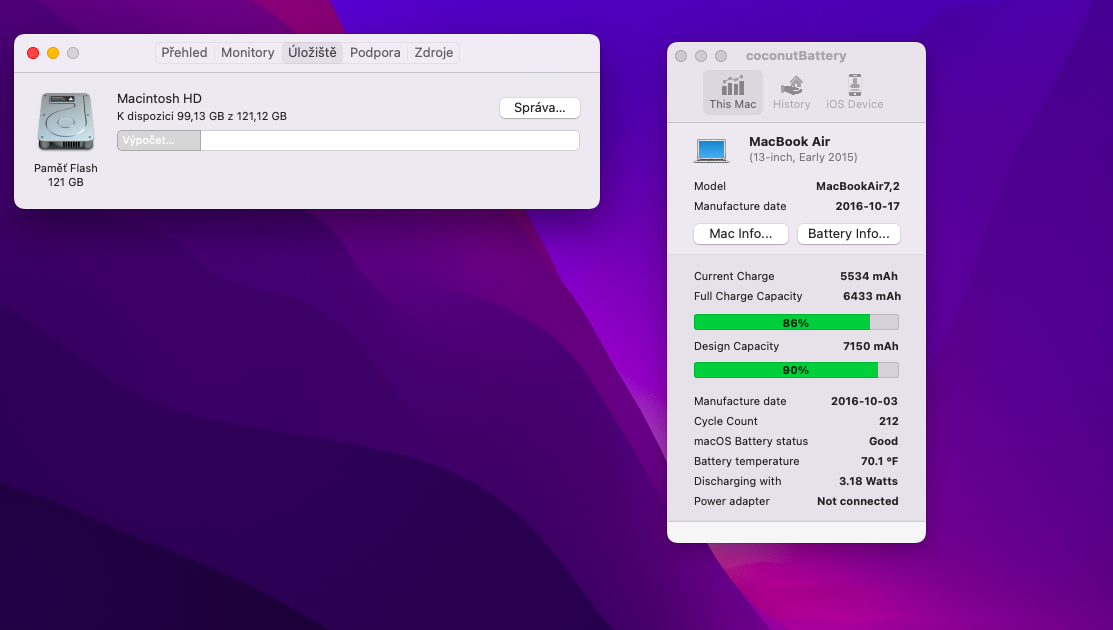Open Mac Info... details
The image size is (1113, 630).
click(740, 234)
